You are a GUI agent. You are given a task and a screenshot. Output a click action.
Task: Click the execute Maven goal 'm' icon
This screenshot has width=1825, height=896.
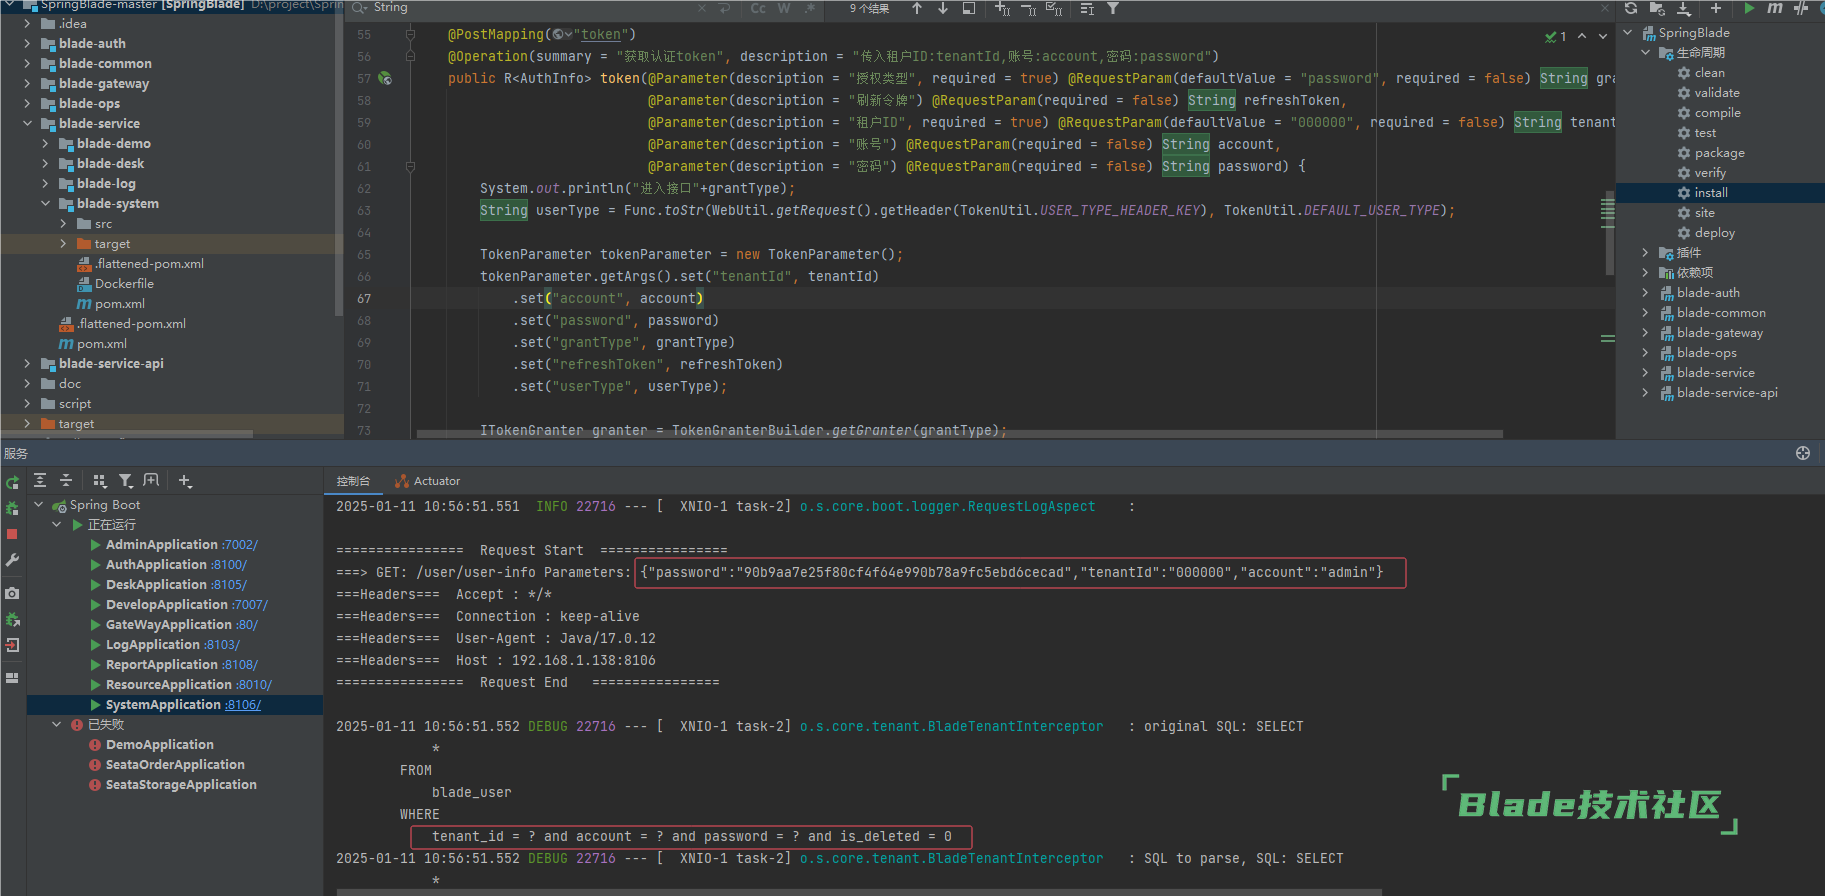tap(1775, 8)
